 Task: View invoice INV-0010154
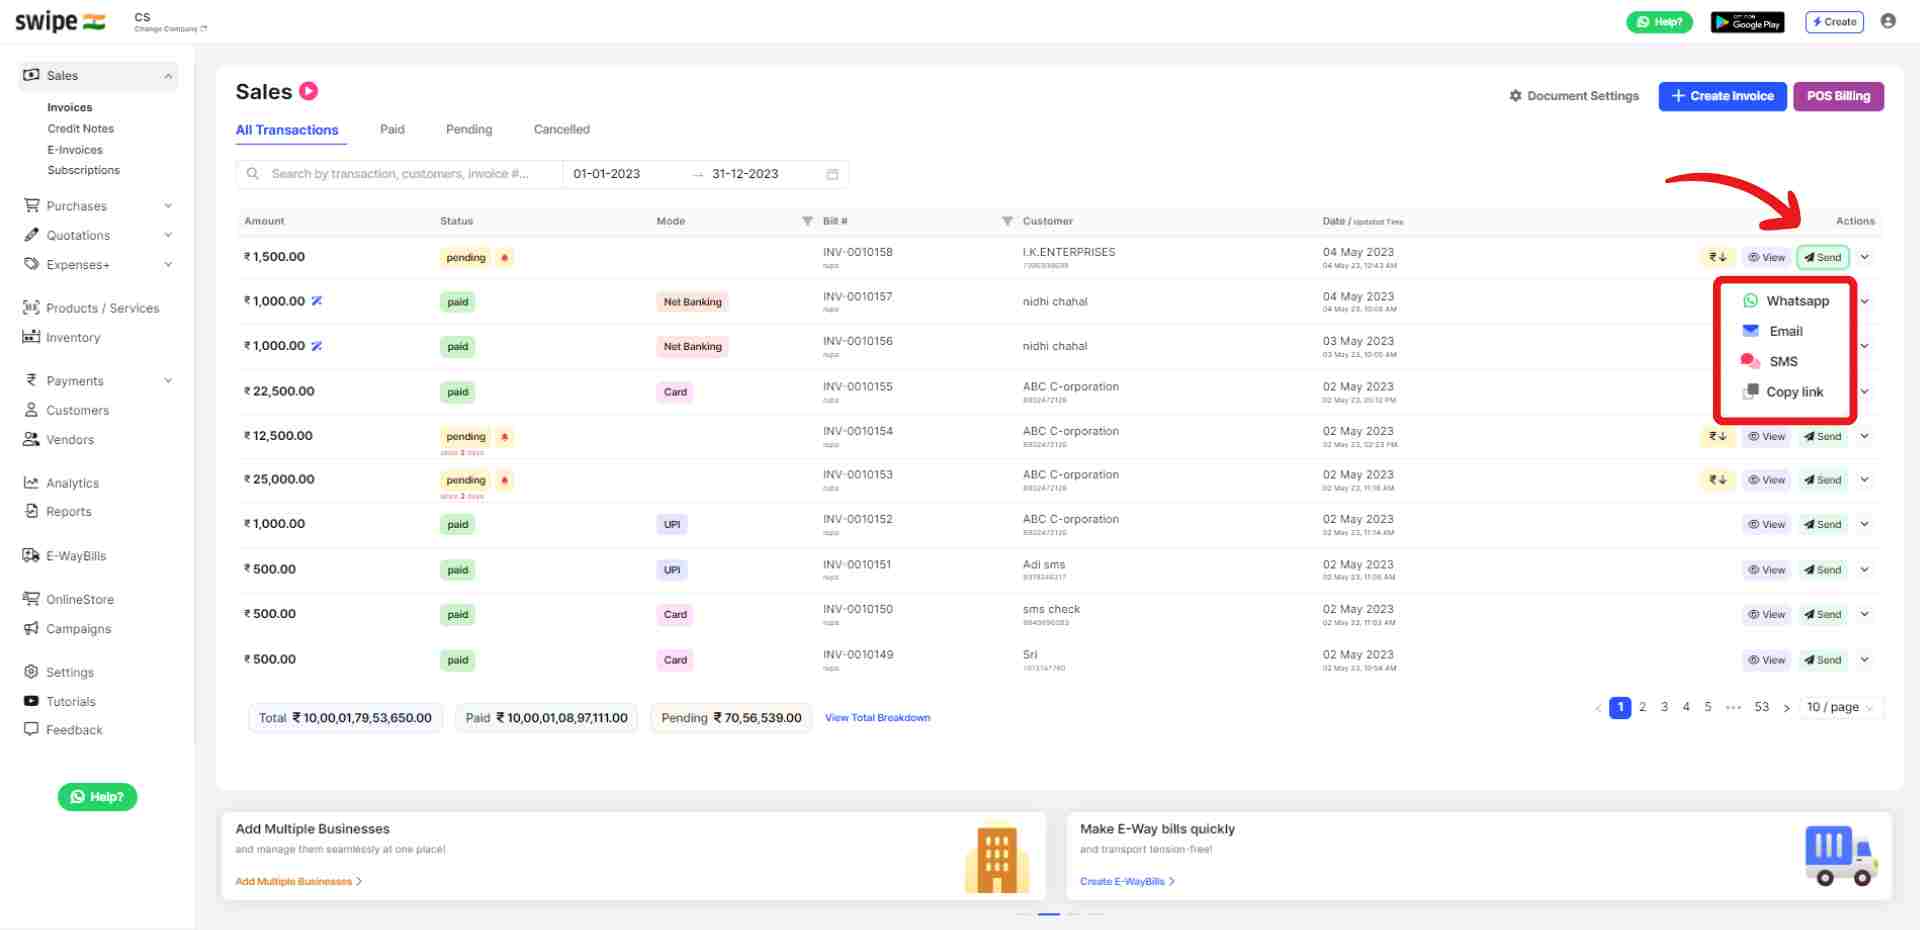(x=1767, y=437)
